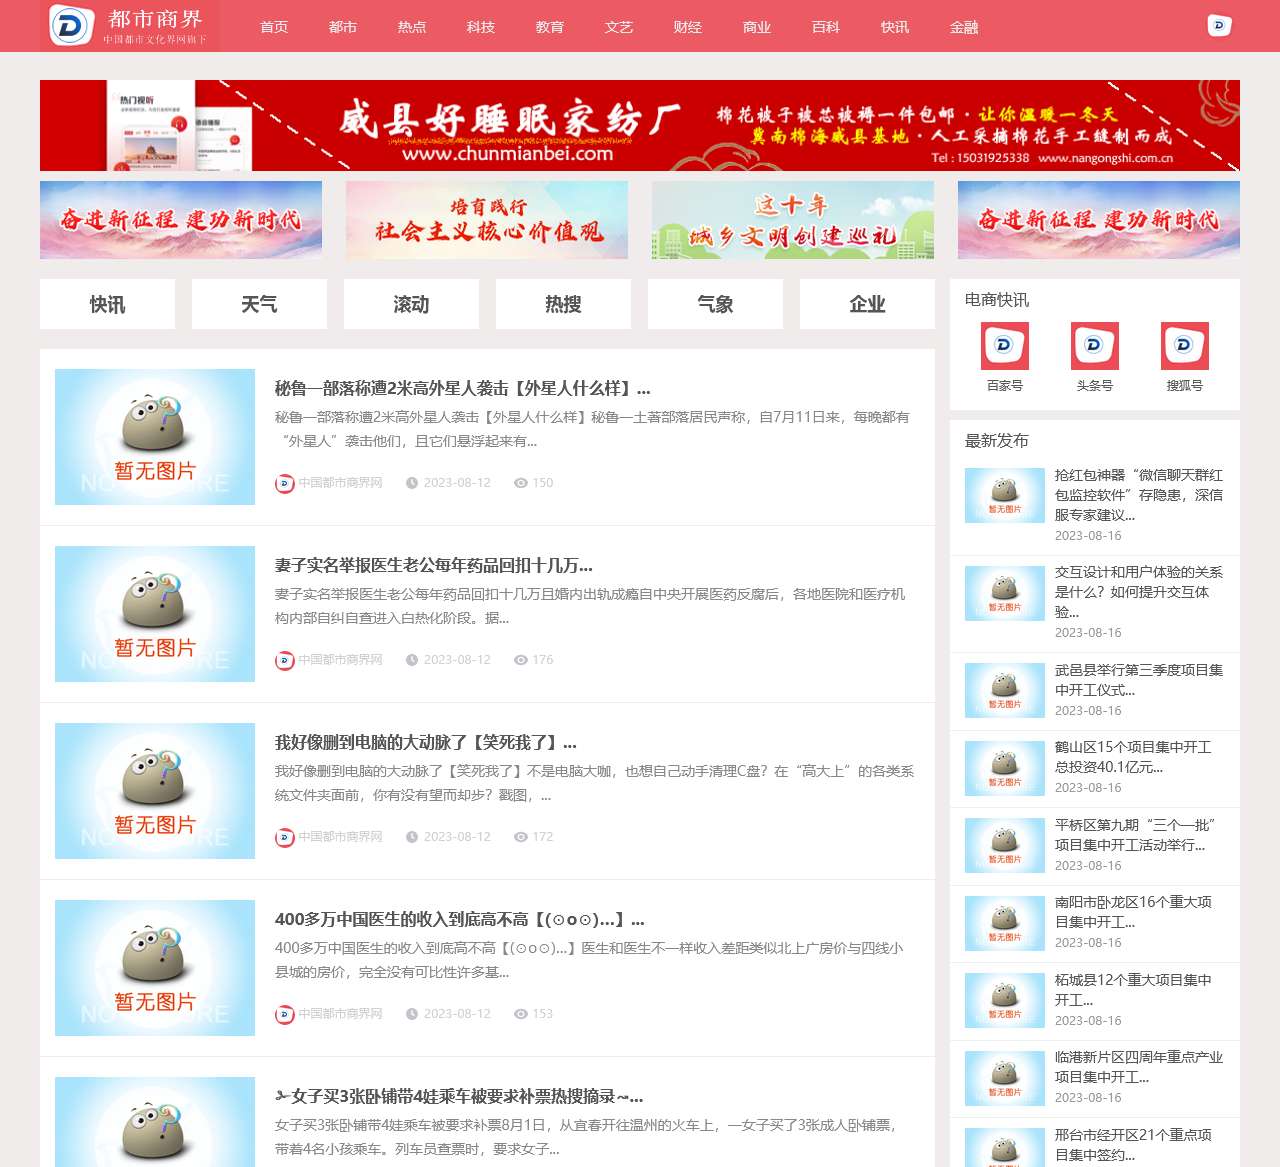Open 快讯 in the top navigation bar
Viewport: 1280px width, 1167px height.
pyautogui.click(x=895, y=27)
